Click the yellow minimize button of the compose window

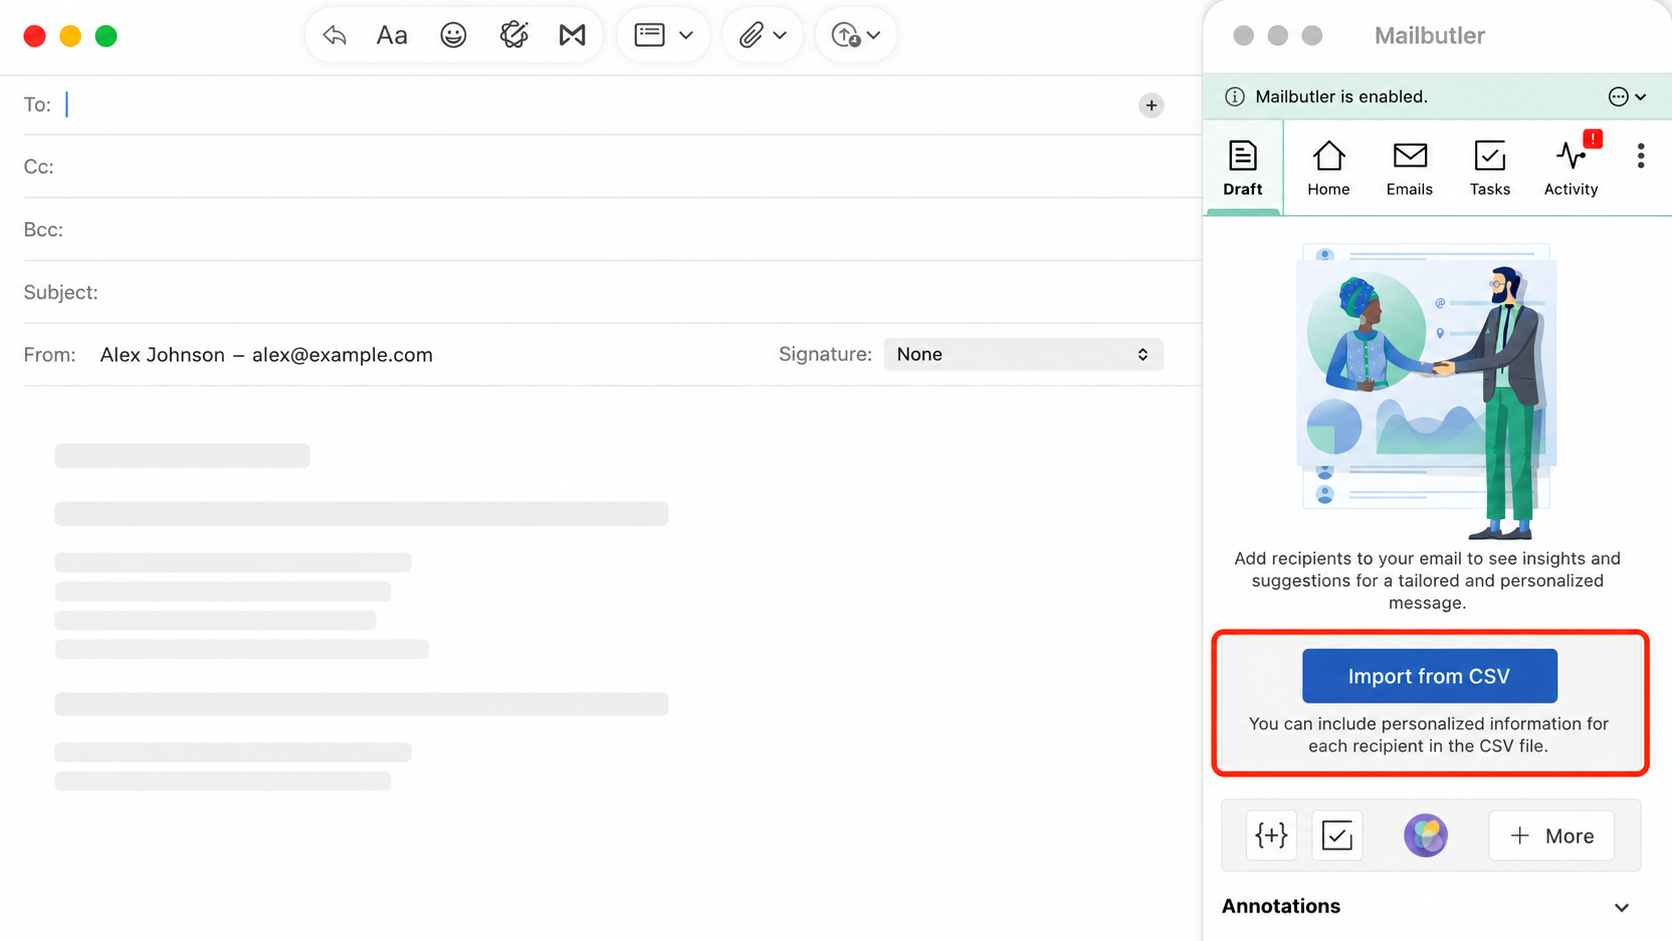[x=70, y=36]
